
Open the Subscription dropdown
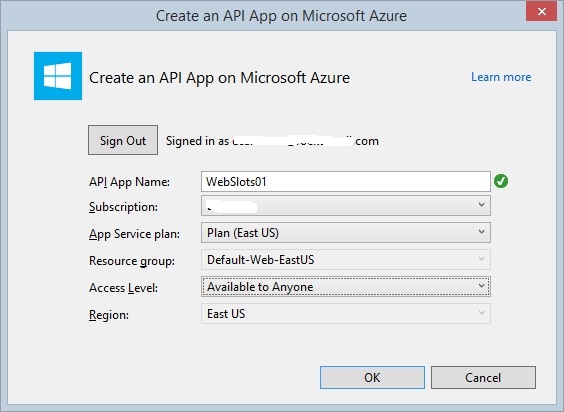click(346, 206)
